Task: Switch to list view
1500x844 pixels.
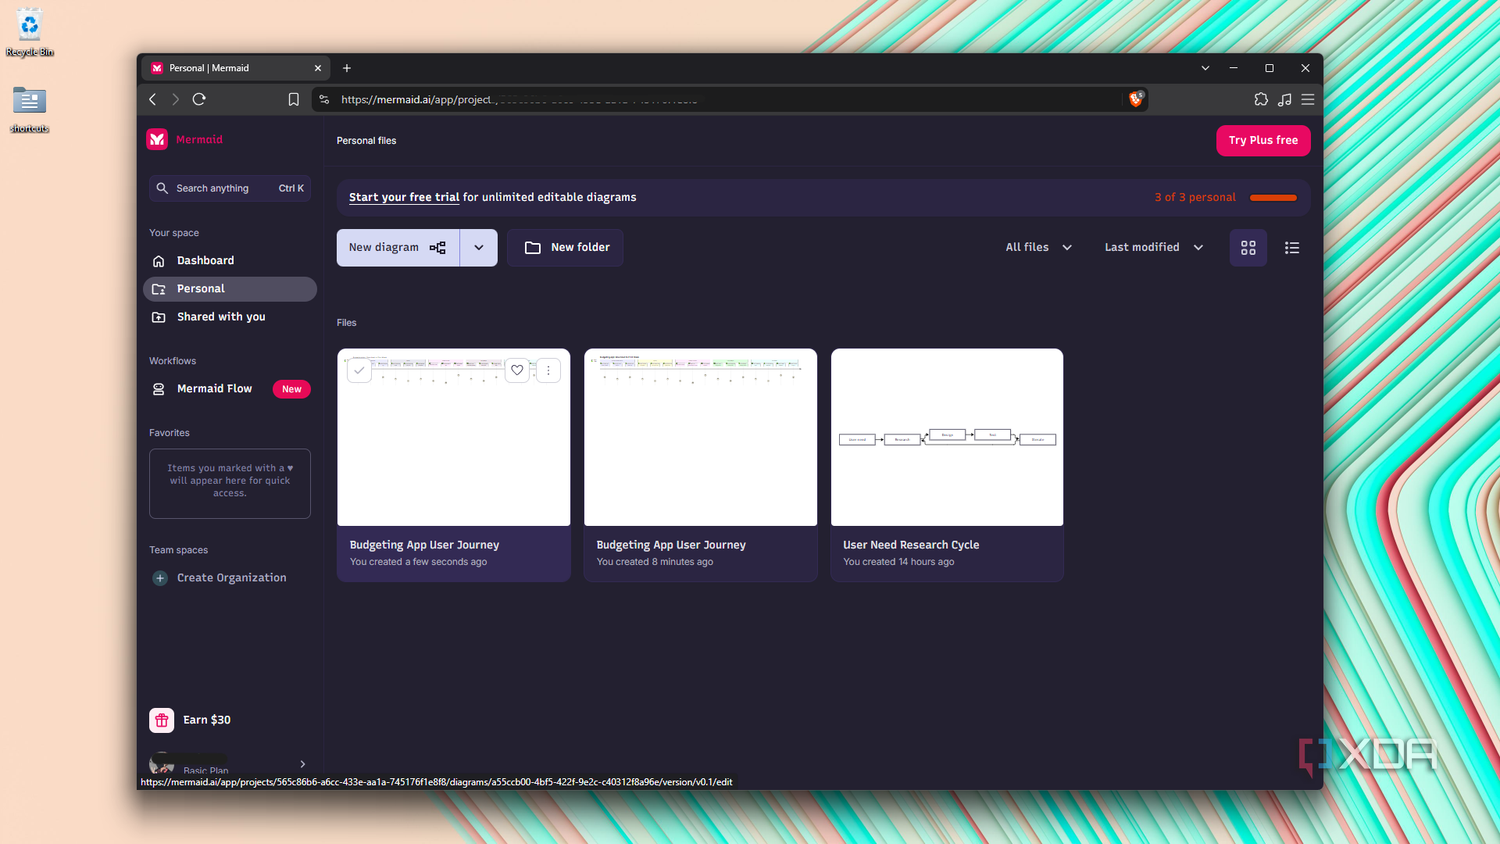Action: 1292,248
